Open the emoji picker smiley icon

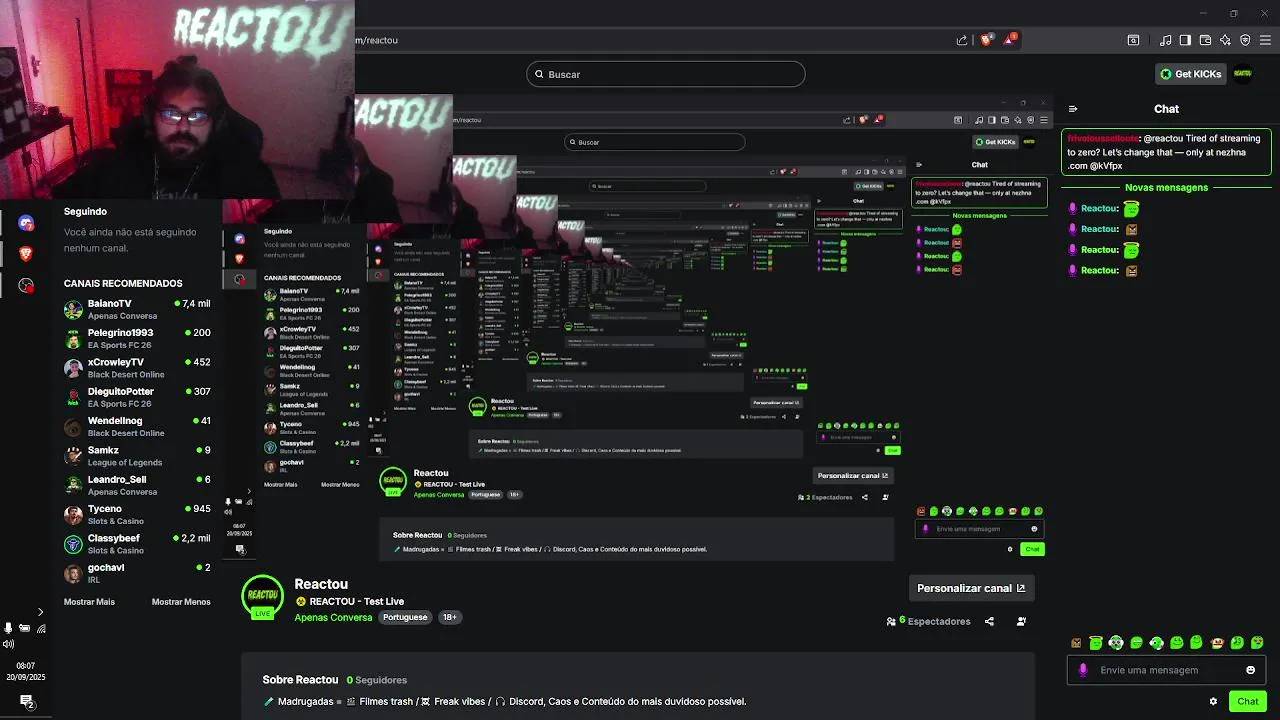point(1250,670)
